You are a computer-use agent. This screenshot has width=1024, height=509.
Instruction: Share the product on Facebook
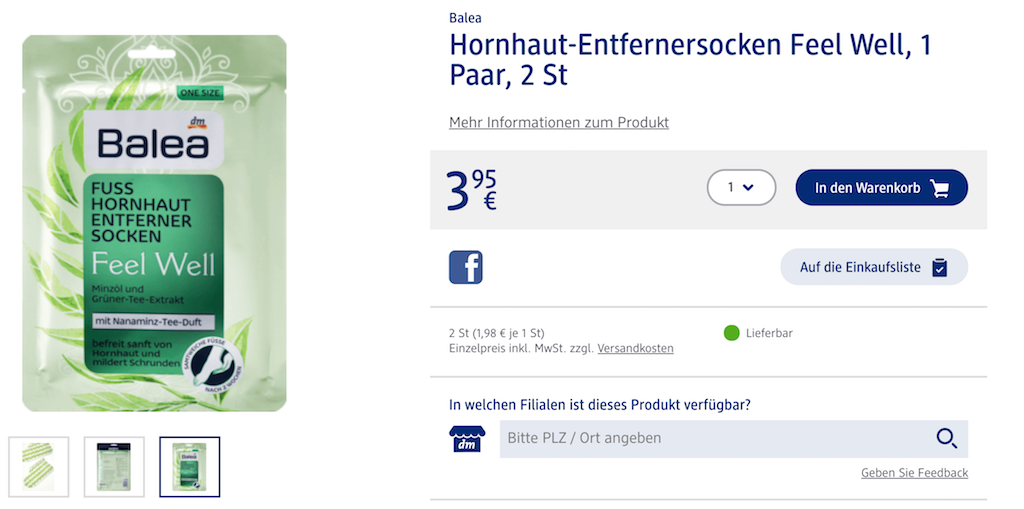click(x=466, y=267)
